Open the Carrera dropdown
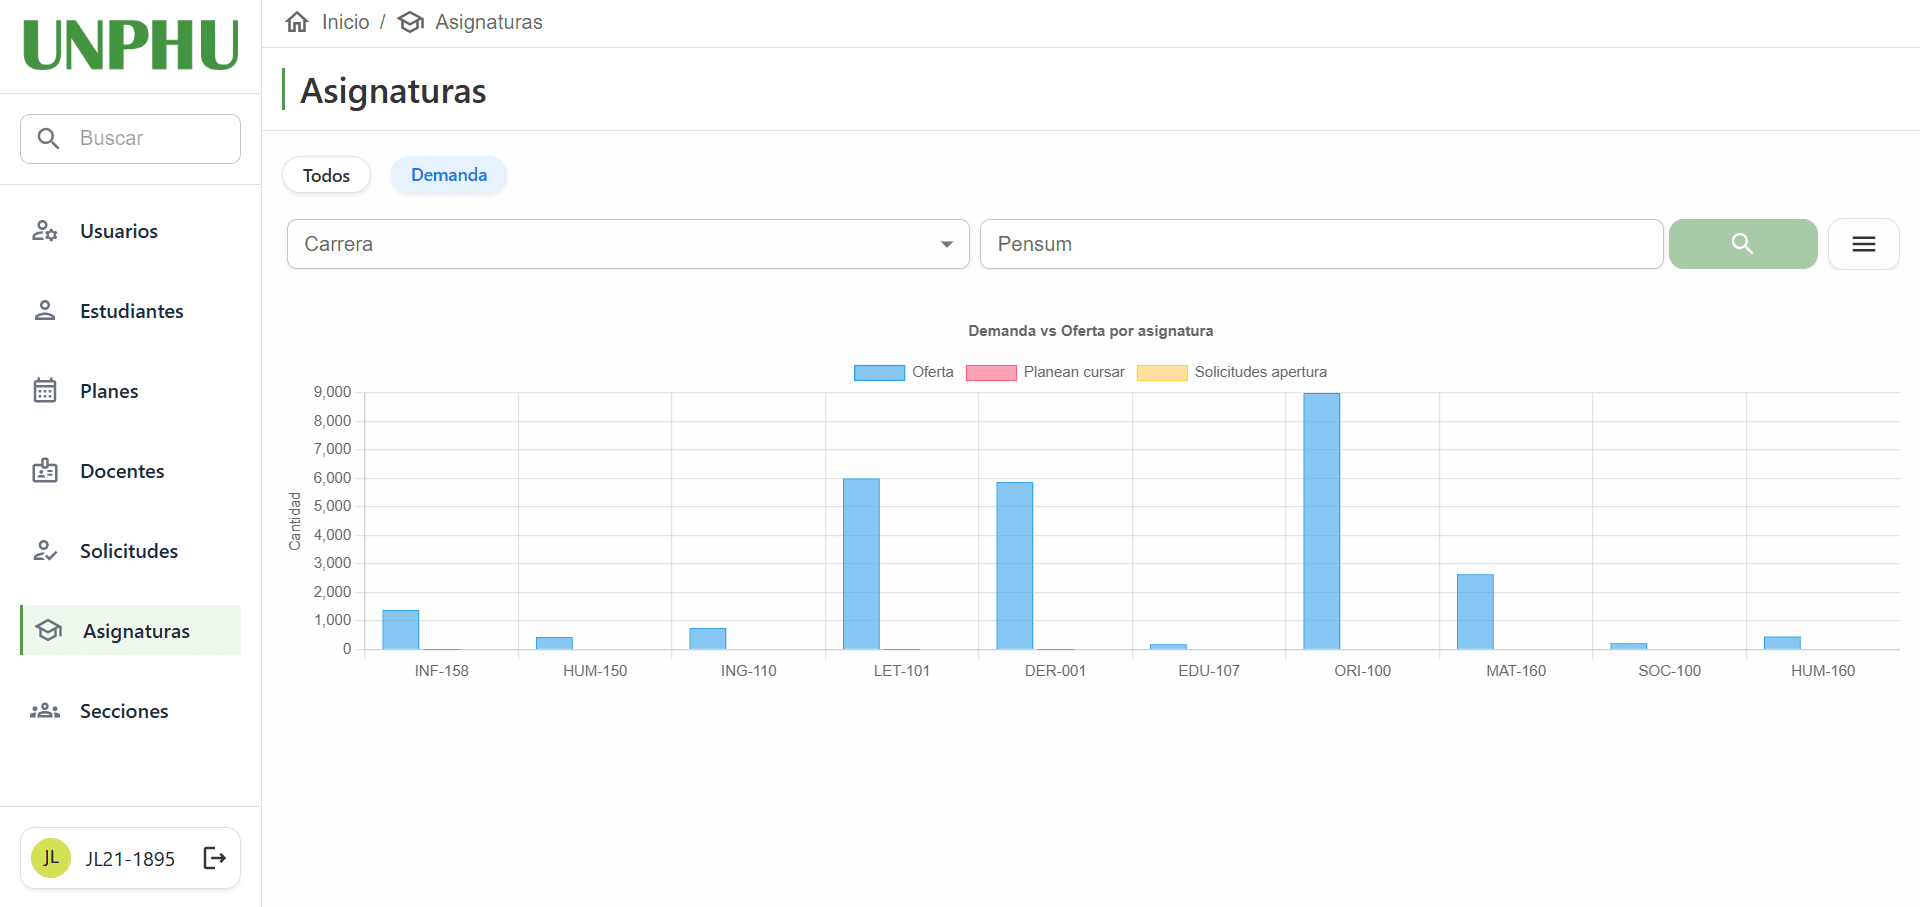The width and height of the screenshot is (1920, 907). (628, 244)
